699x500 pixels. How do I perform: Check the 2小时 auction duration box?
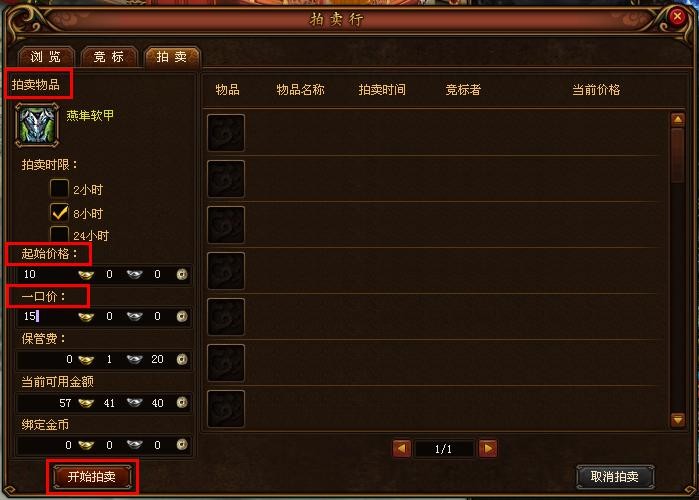[x=59, y=189]
